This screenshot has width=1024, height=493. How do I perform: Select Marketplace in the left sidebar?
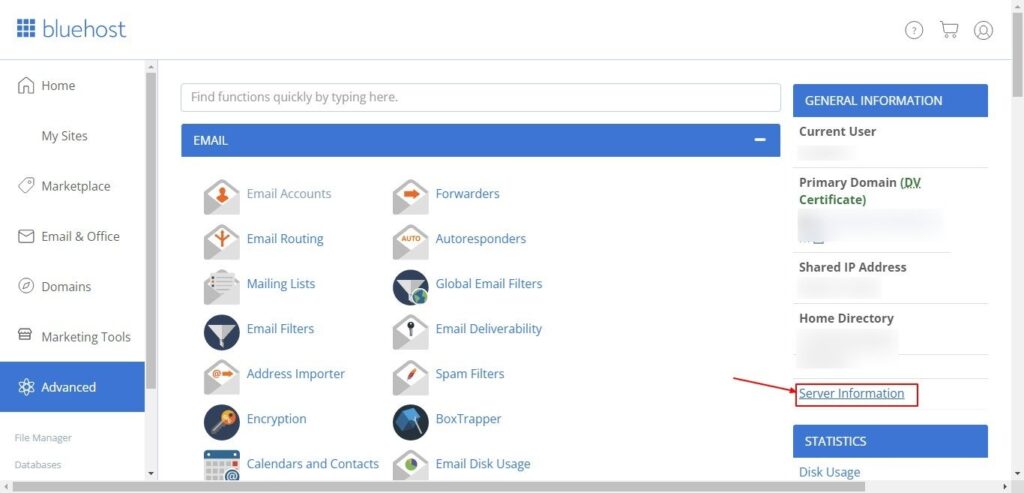pos(75,187)
